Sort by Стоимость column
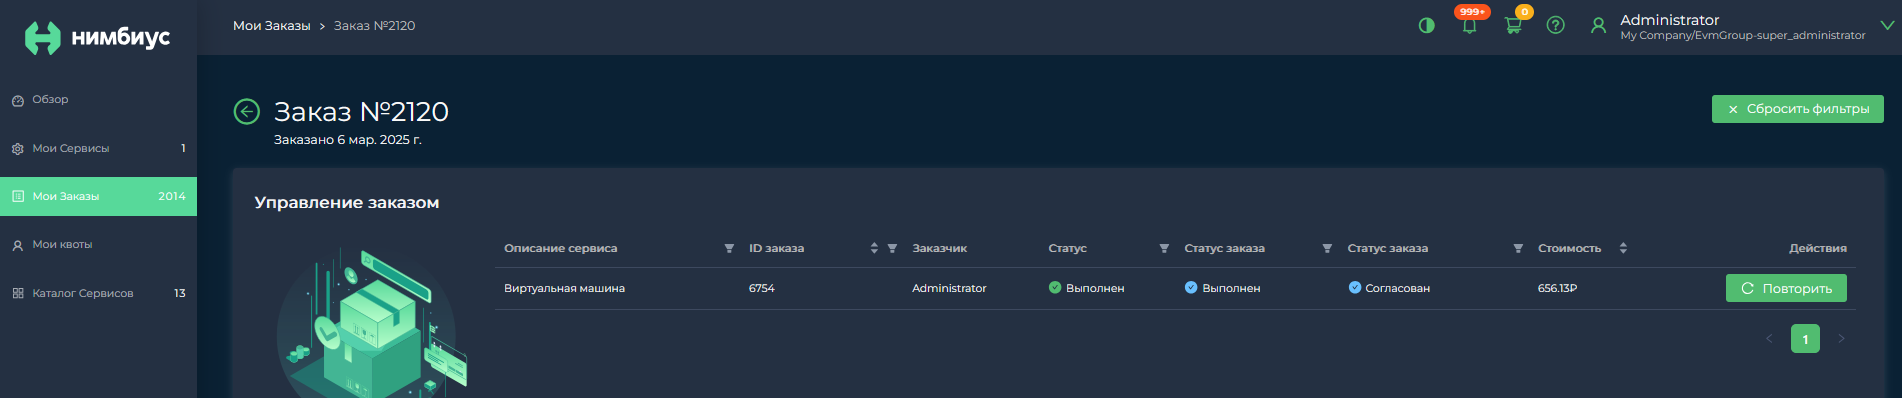Image resolution: width=1902 pixels, height=398 pixels. [x=1623, y=248]
